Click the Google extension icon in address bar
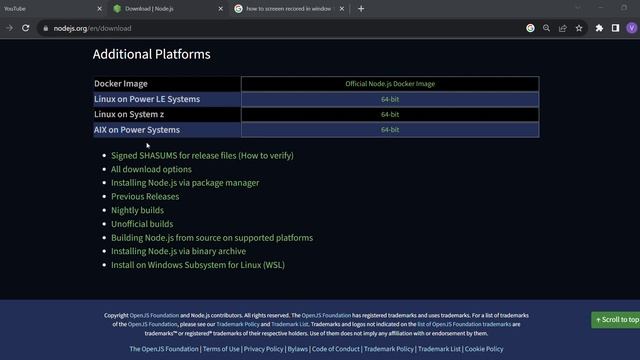This screenshot has width=640, height=360. point(530,28)
